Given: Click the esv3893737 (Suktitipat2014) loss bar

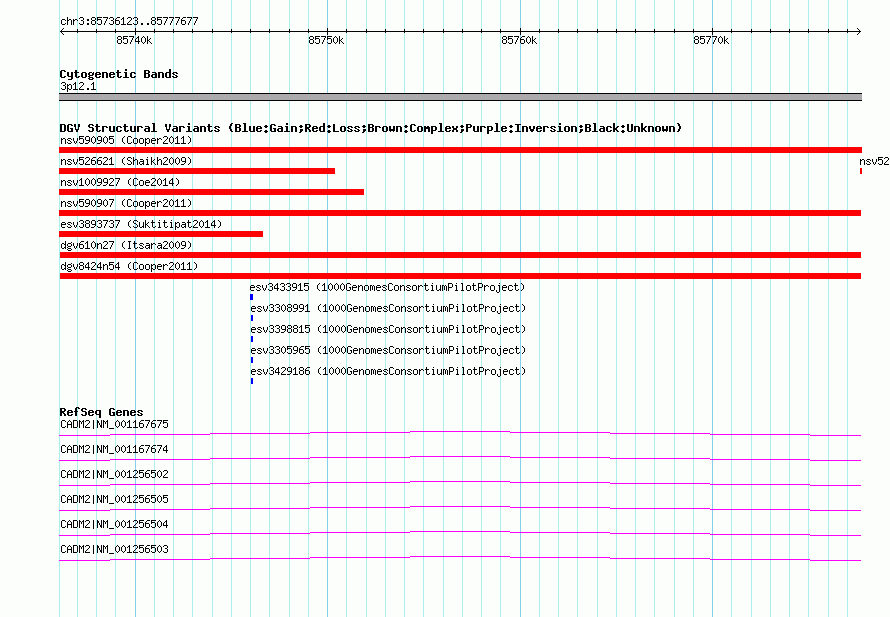Looking at the screenshot, I should (161, 234).
